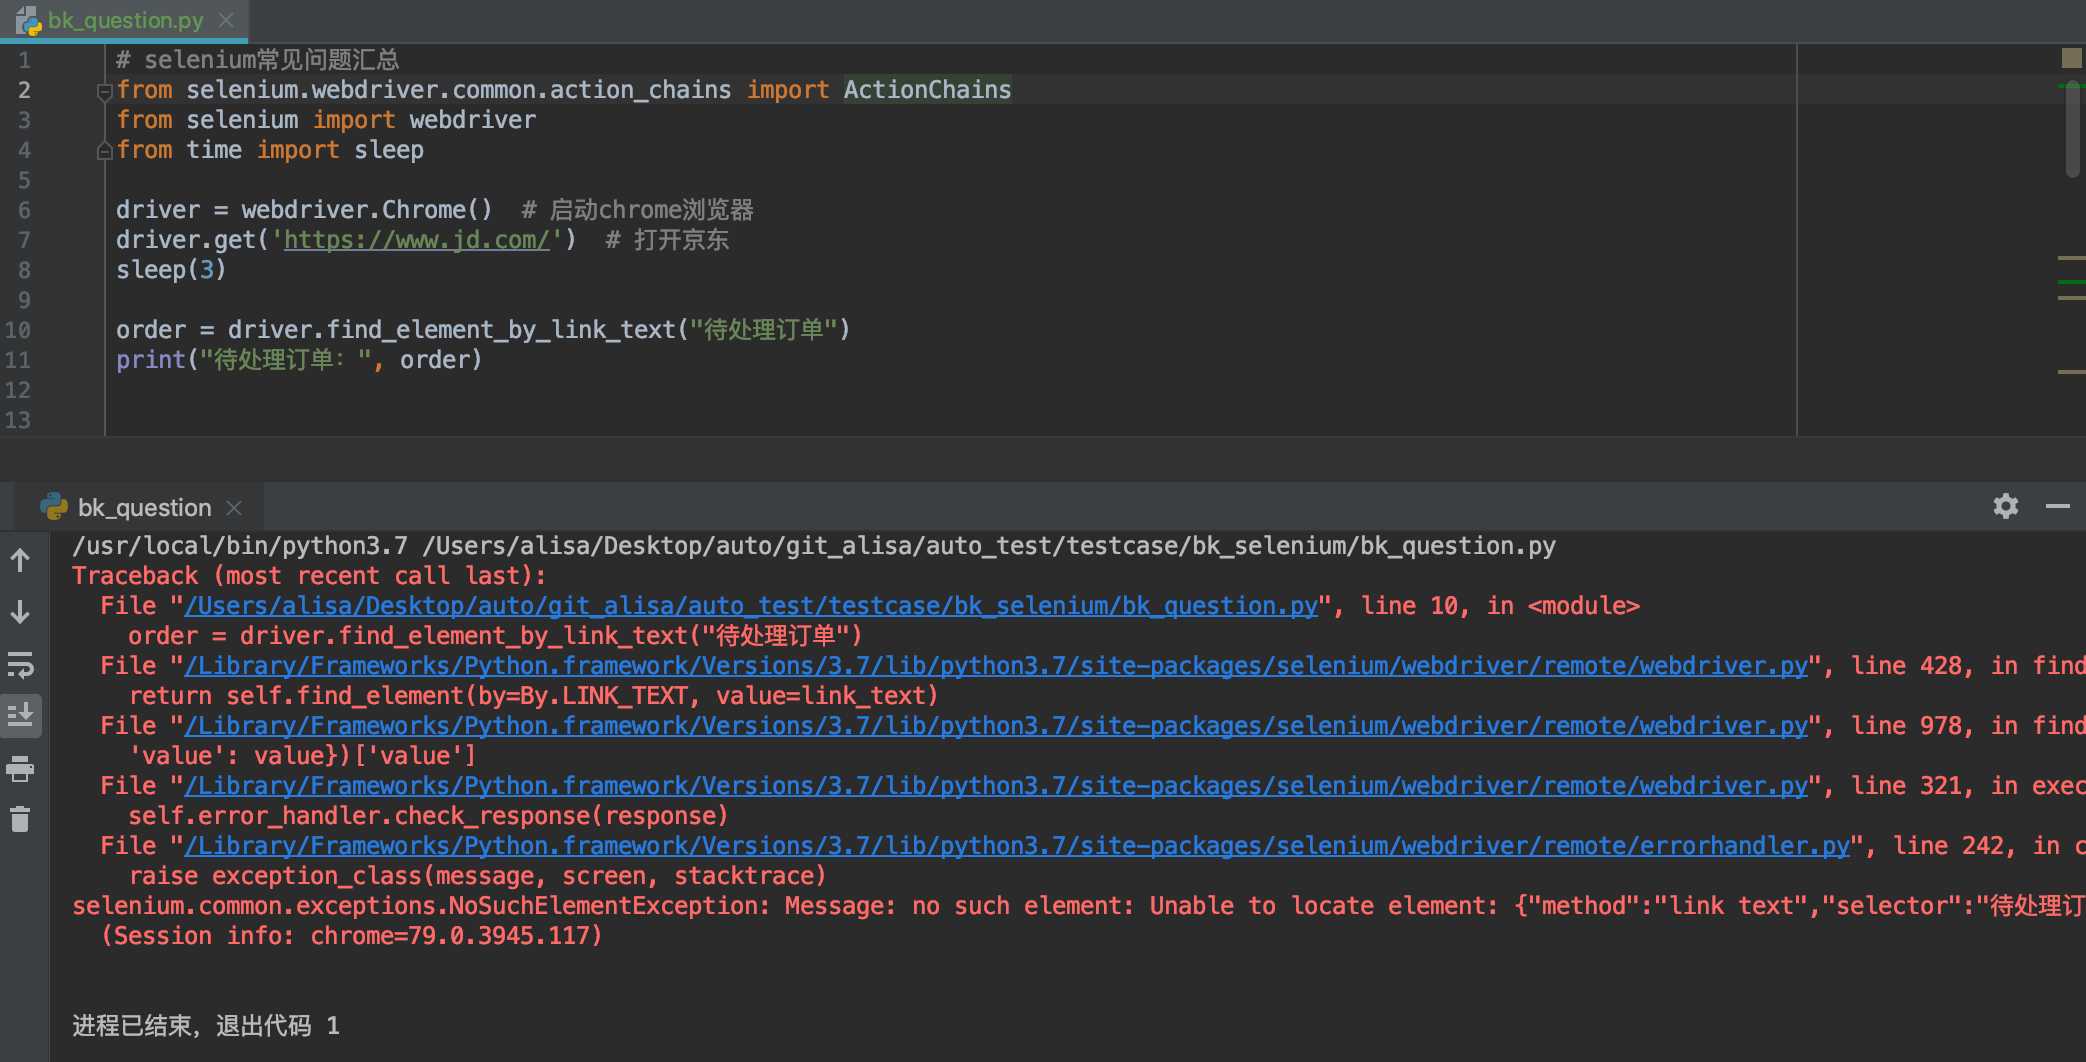Click the up arrow for previous stack frame
The width and height of the screenshot is (2086, 1062).
(x=20, y=560)
